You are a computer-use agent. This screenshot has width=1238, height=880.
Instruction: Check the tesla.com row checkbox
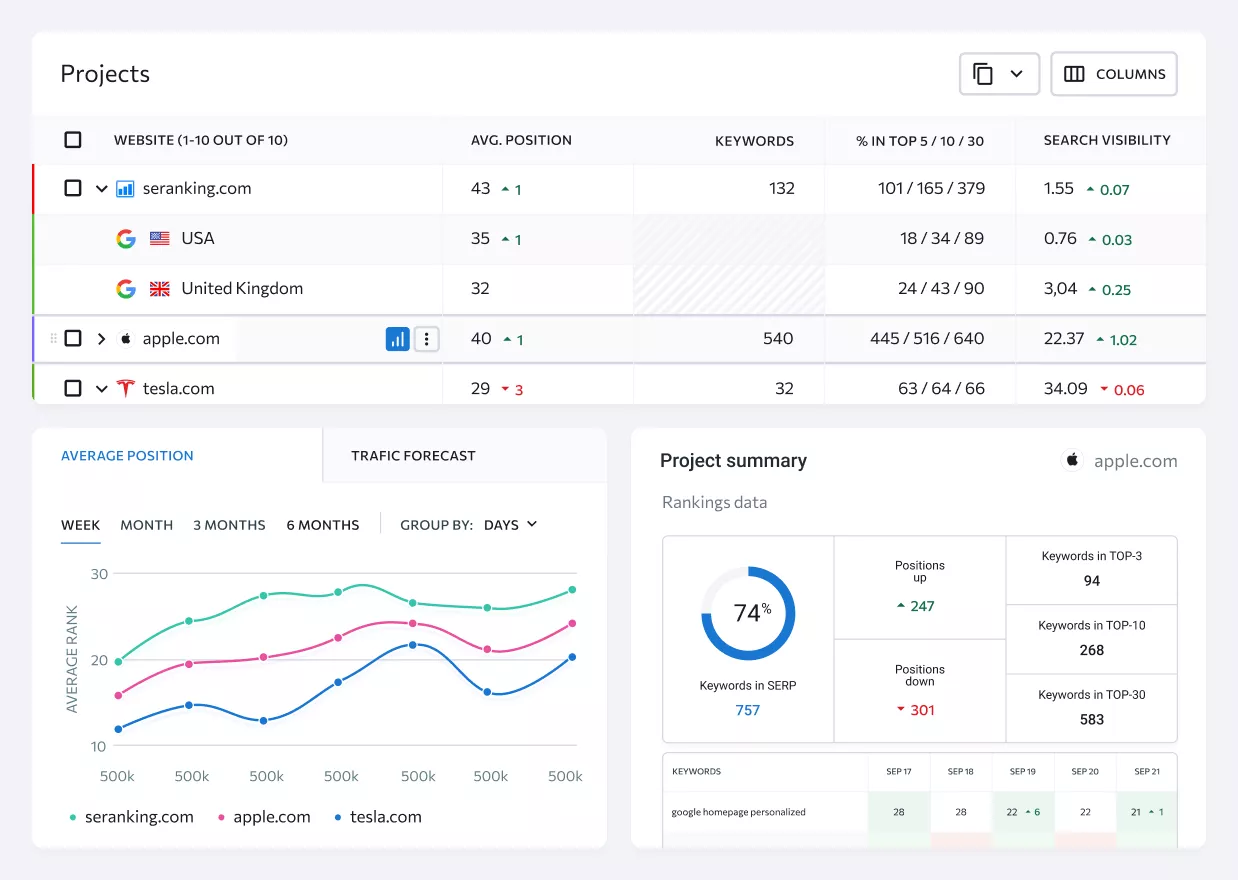(73, 388)
